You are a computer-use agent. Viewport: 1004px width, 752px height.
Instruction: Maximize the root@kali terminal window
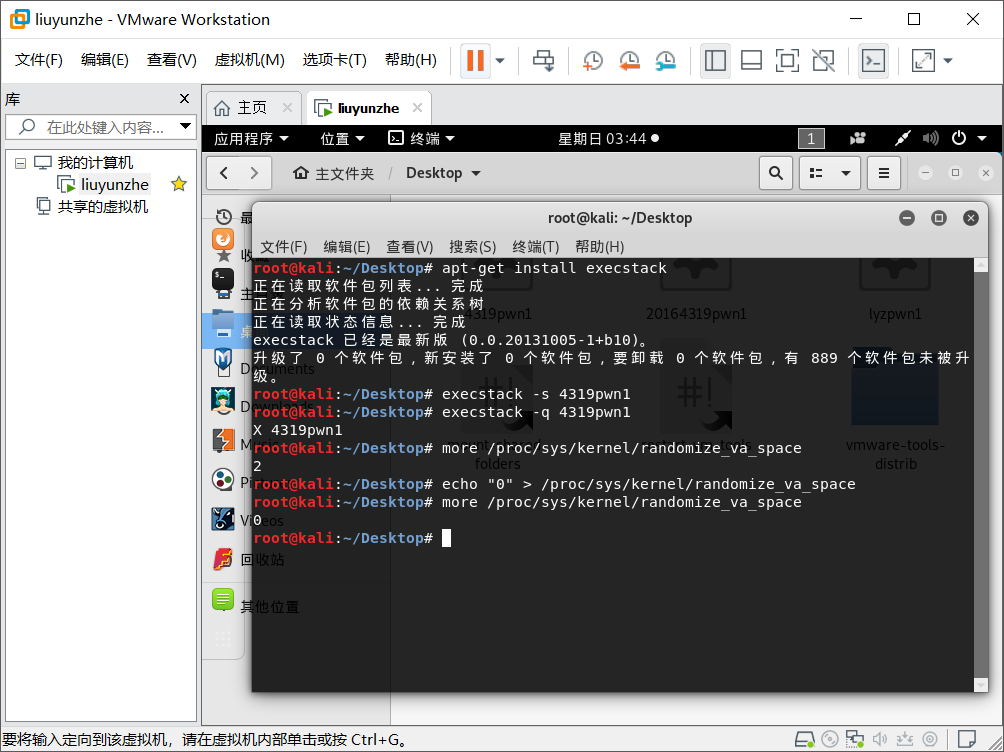[x=939, y=218]
